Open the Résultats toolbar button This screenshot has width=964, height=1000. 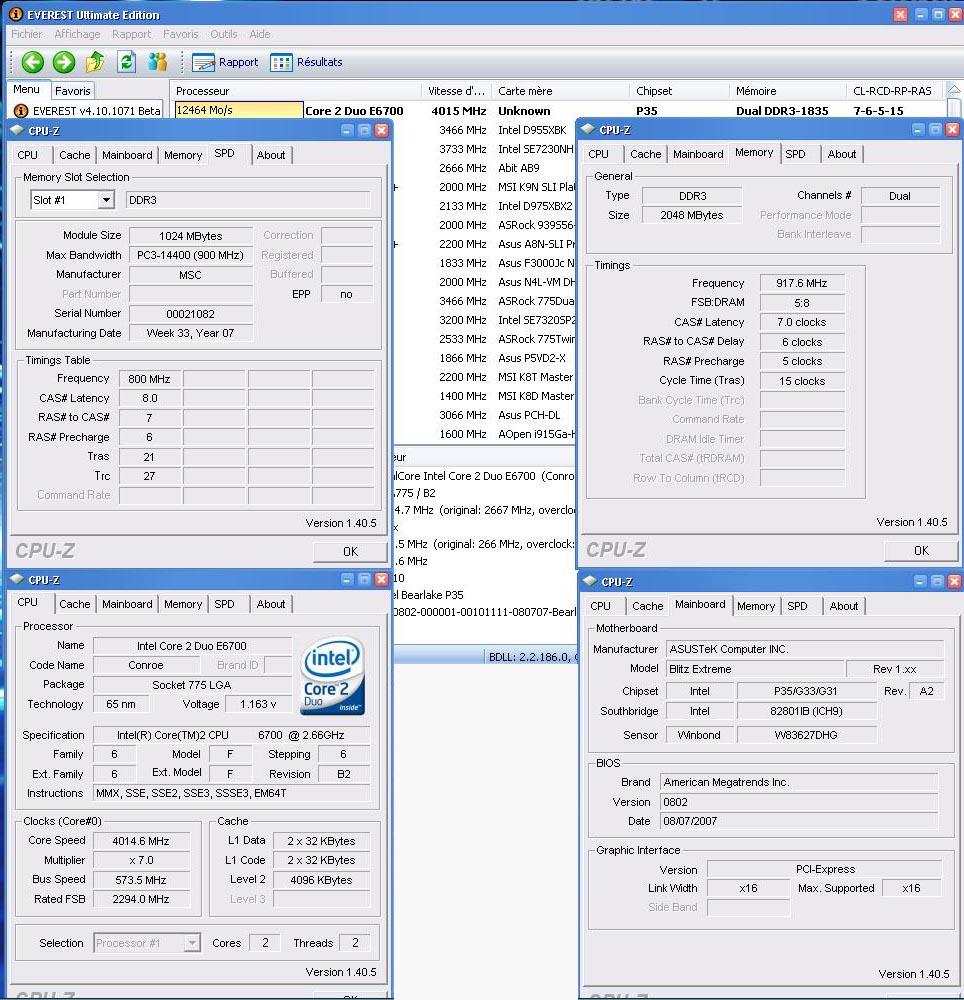click(307, 62)
